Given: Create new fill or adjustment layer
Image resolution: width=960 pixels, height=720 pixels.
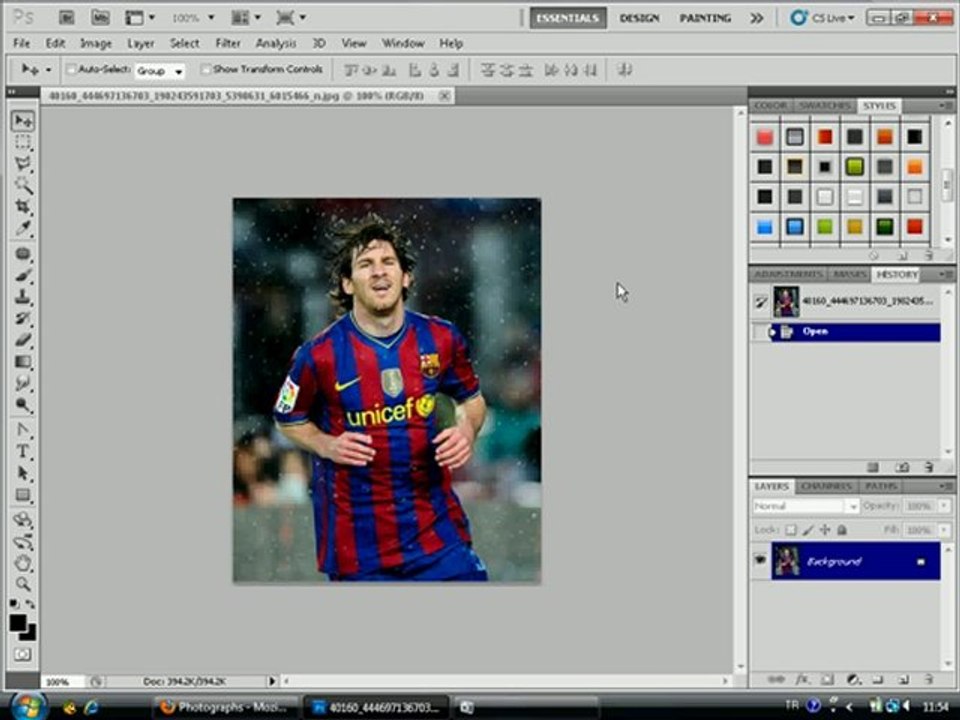Looking at the screenshot, I should click(853, 679).
